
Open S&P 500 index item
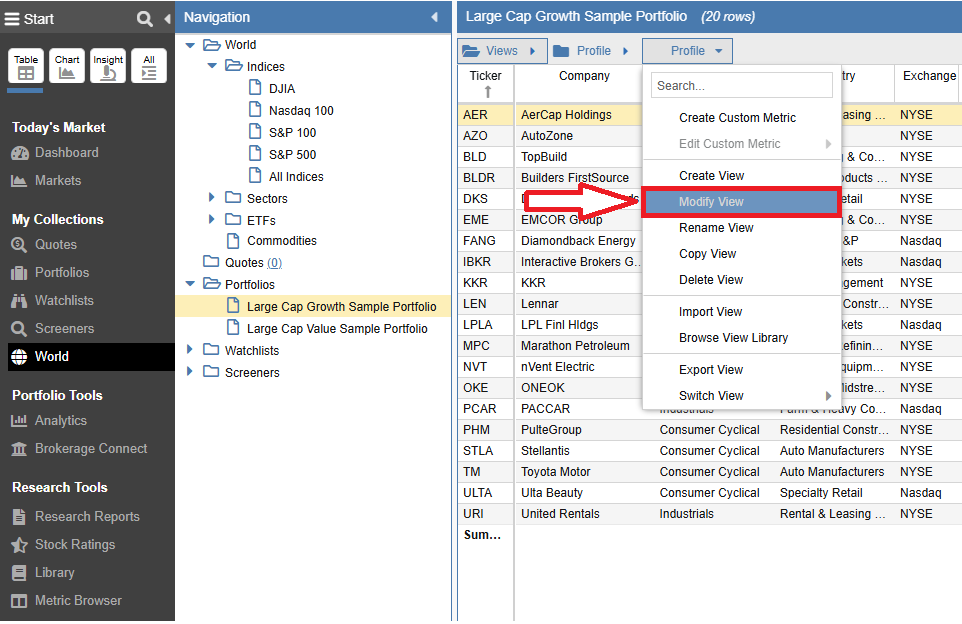pos(292,155)
